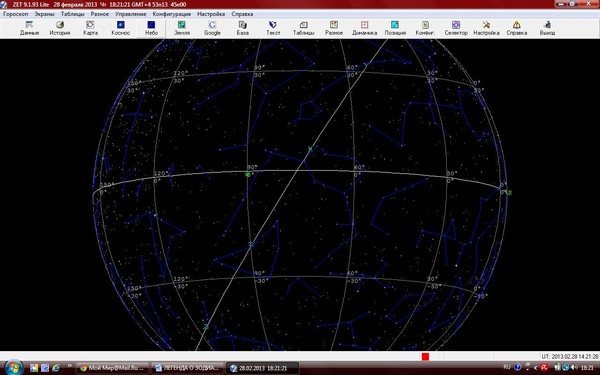
Task: Switch to ЛЕГЕНДА О ЗОДИА... taskbar window
Action: 188,368
